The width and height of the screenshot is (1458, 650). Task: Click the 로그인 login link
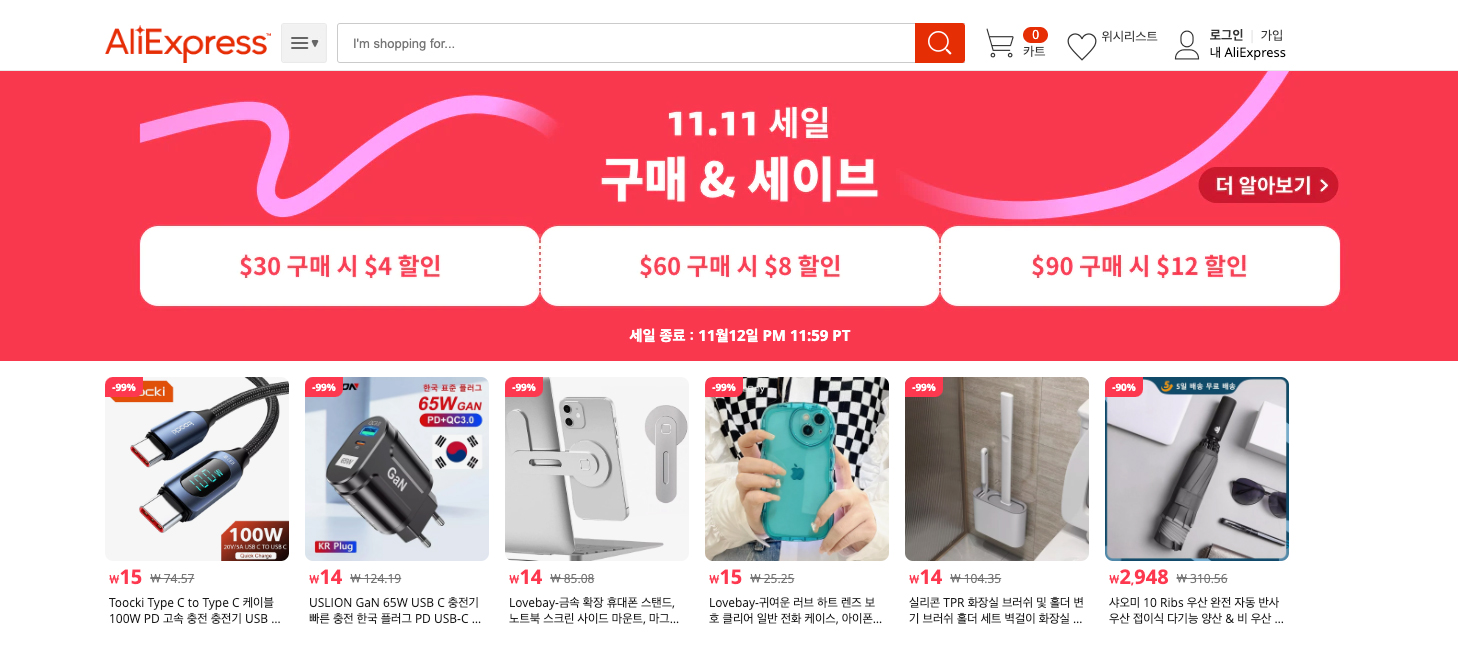[1226, 35]
